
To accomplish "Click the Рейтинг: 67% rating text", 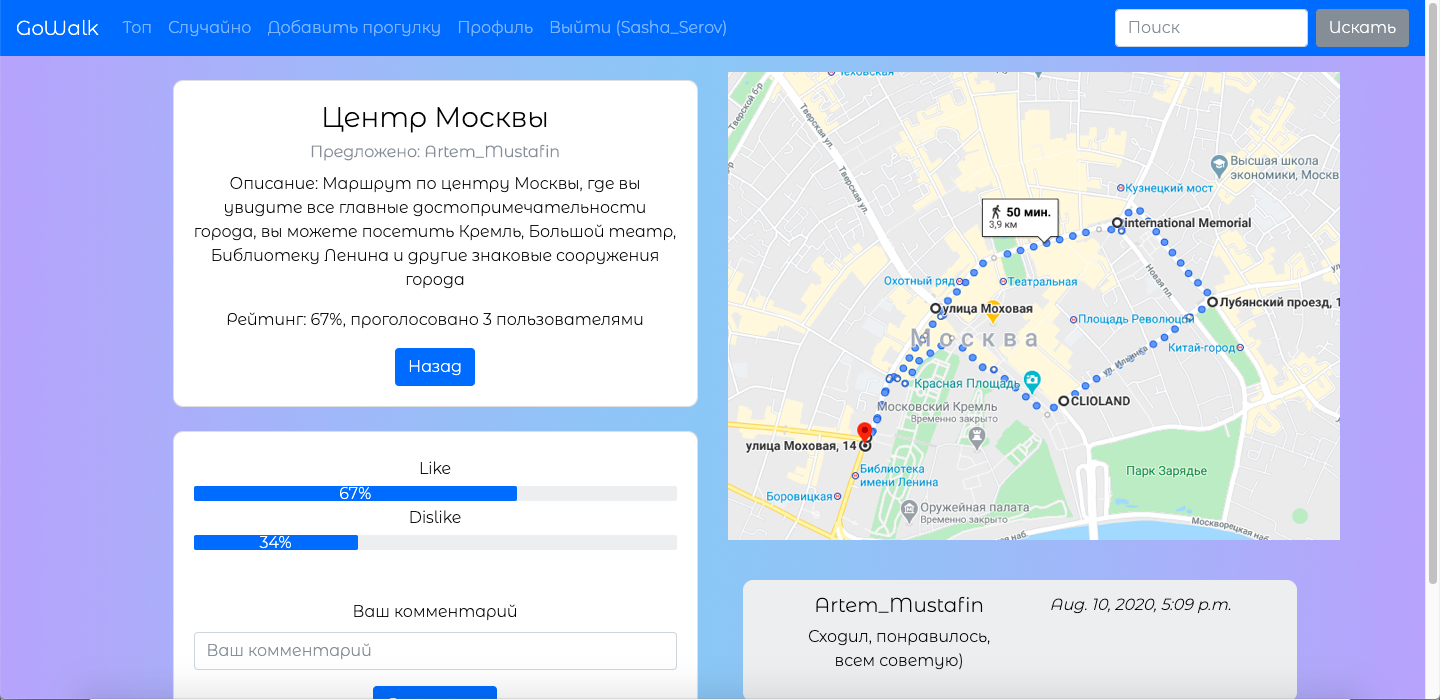I will click(435, 320).
